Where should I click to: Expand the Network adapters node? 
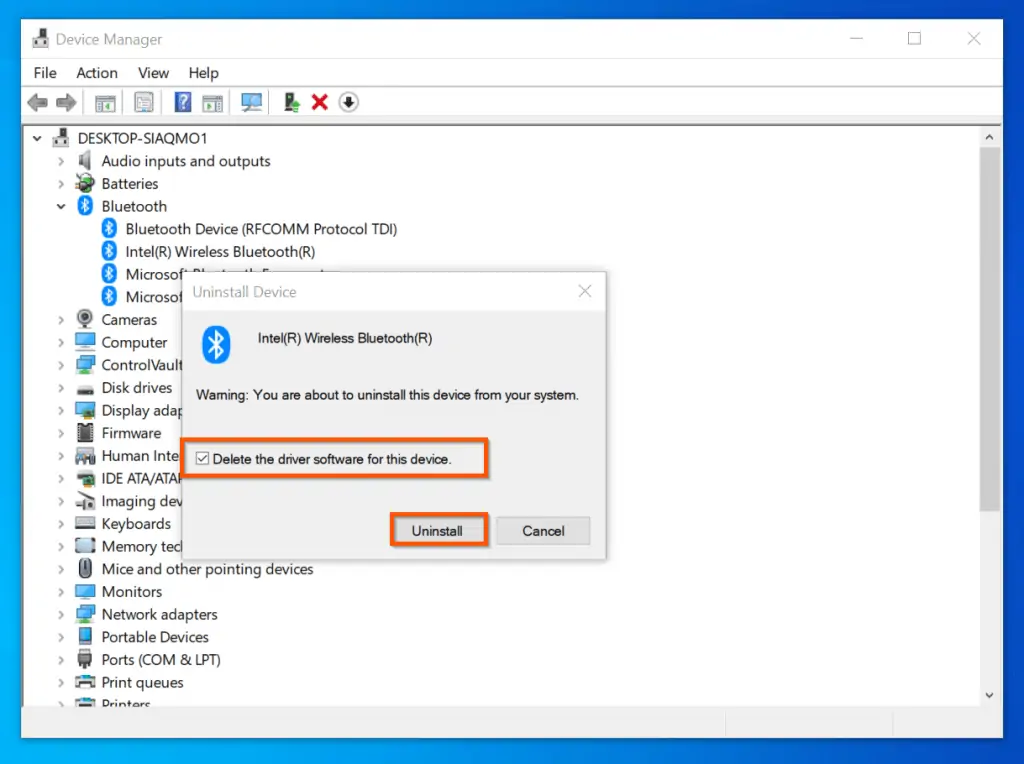click(61, 615)
